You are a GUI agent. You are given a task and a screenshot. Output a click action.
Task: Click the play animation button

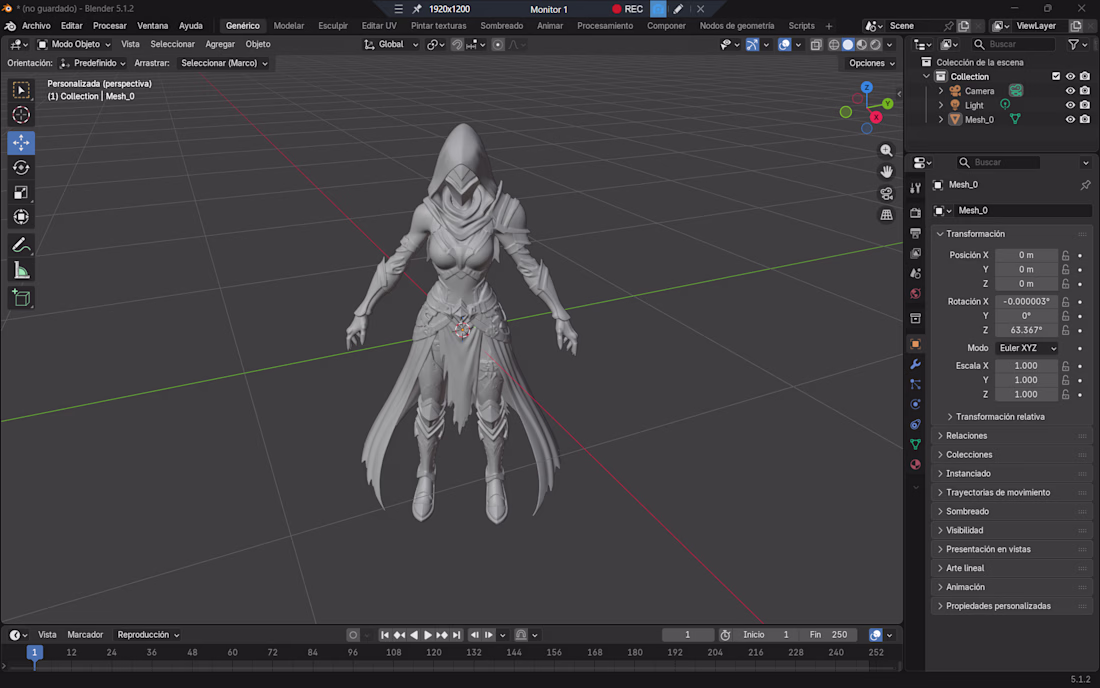[x=427, y=635]
